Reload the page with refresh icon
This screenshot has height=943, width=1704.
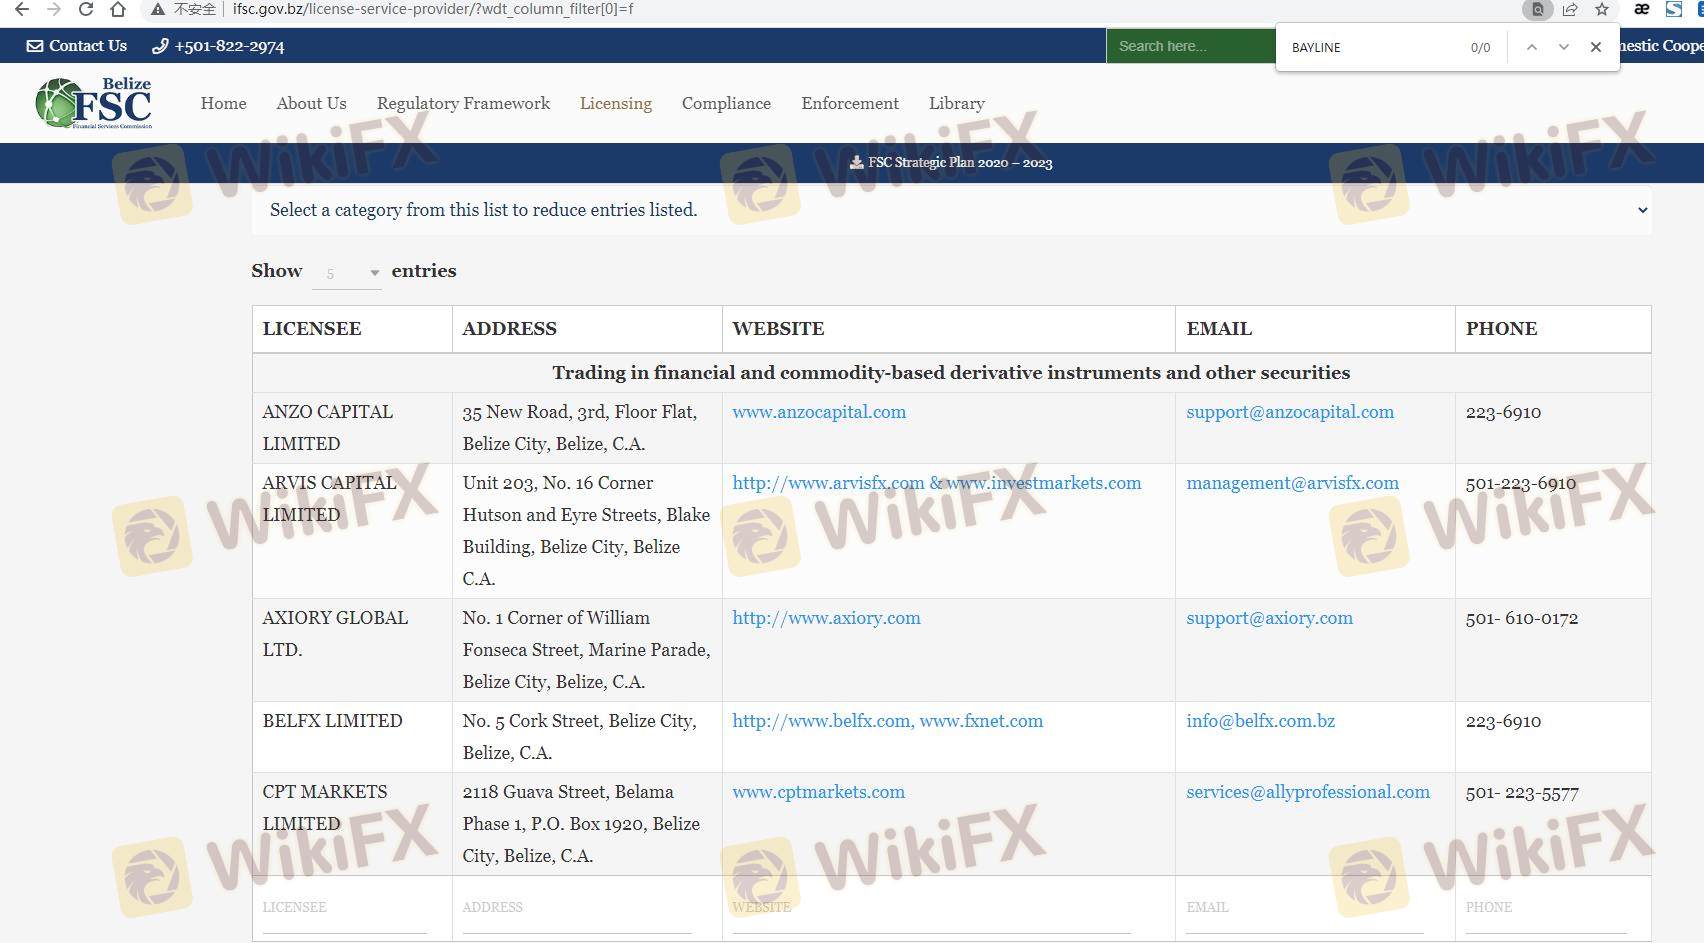(x=86, y=9)
